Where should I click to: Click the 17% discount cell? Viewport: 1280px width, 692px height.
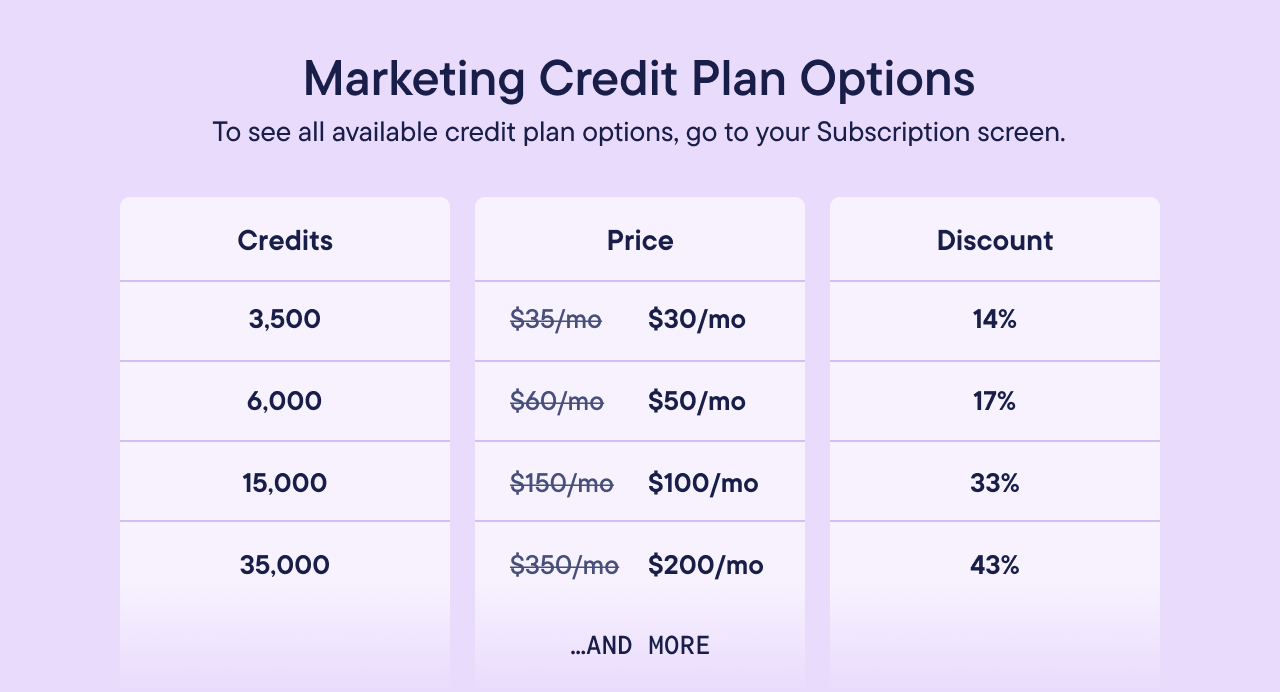[995, 401]
